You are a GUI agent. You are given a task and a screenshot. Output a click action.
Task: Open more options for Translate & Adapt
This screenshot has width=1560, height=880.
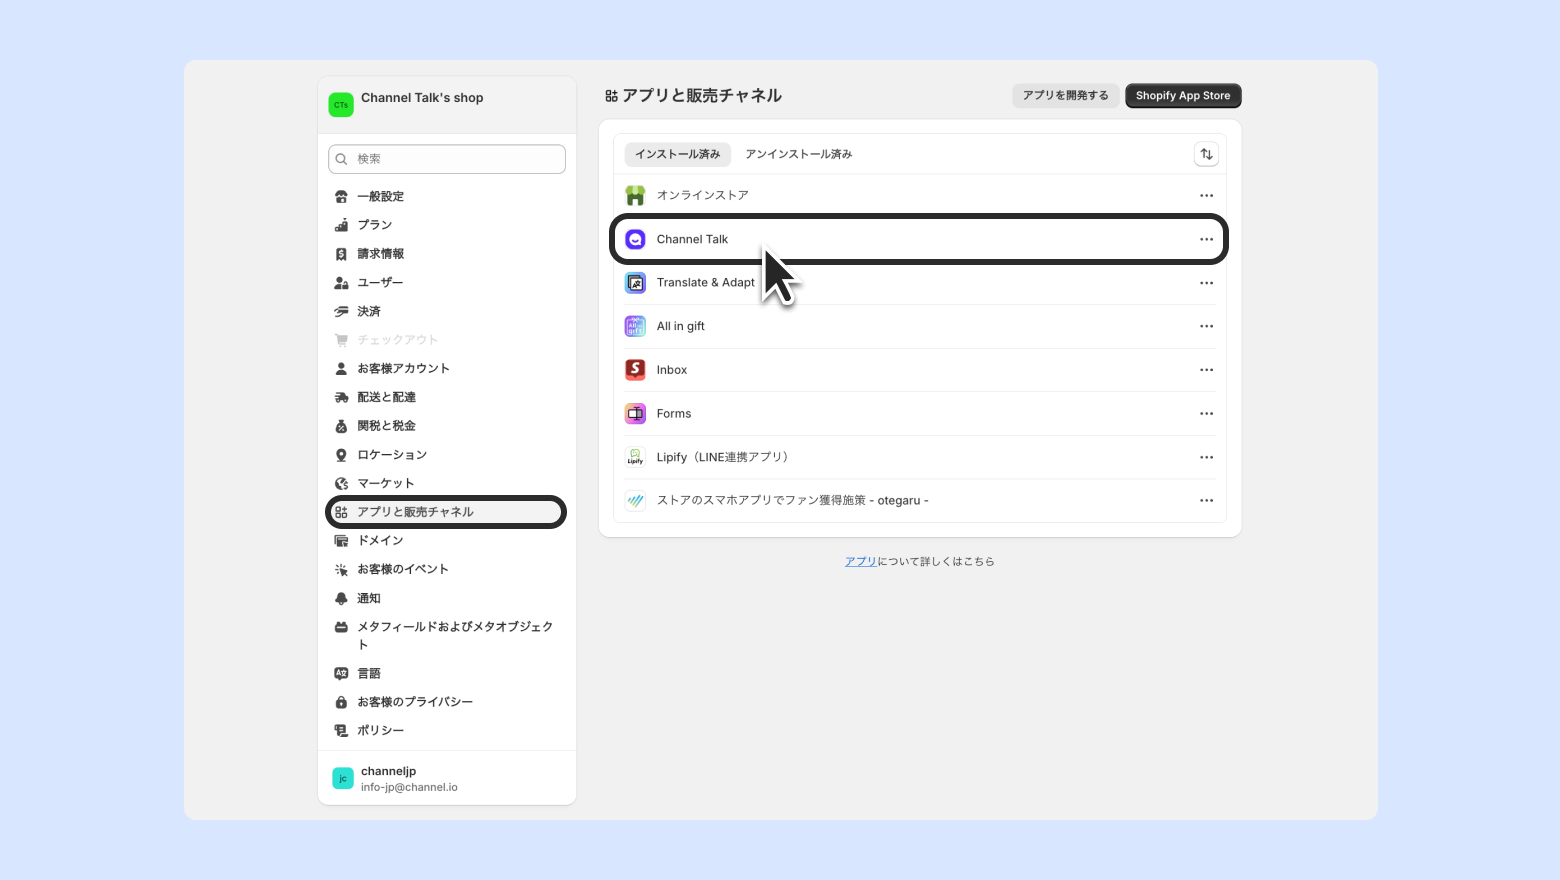pyautogui.click(x=1206, y=283)
